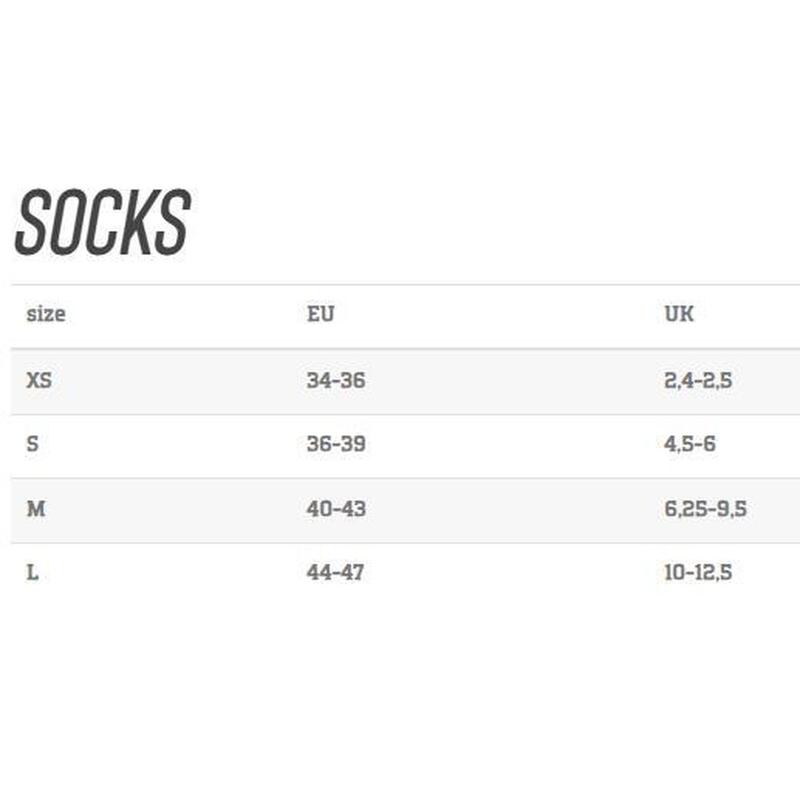
Task: Click the L size row label
Action: pos(32,572)
